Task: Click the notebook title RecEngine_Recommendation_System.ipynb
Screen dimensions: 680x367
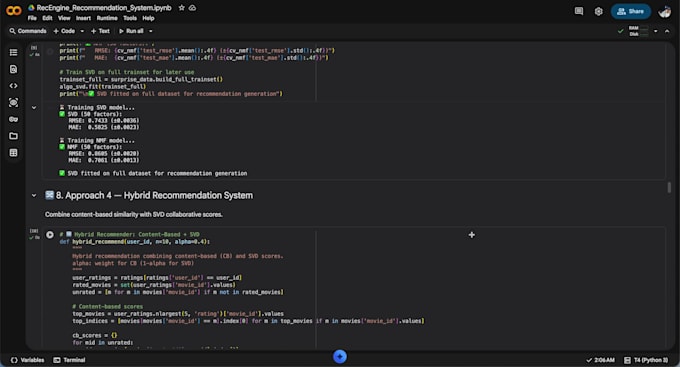Action: 104,8
